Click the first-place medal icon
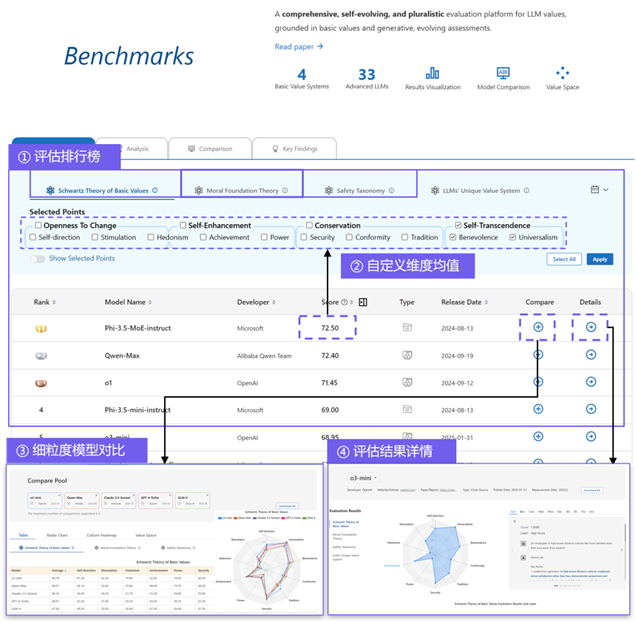Screen dimensions: 636x623 coord(41,329)
